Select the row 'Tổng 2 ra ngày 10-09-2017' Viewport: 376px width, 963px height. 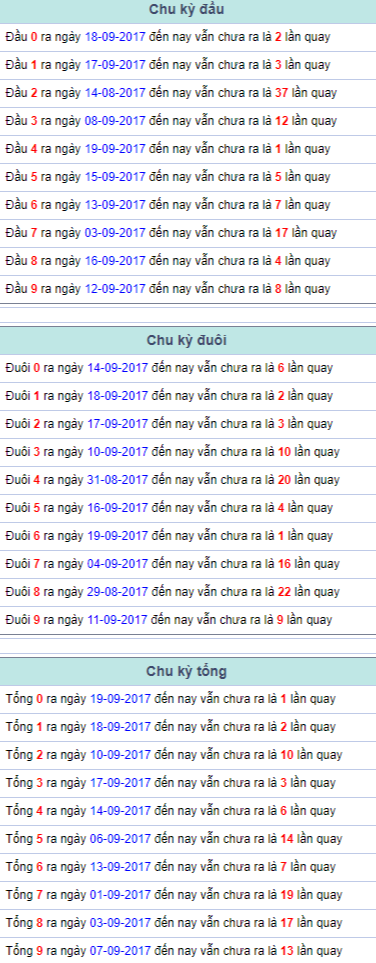188,755
